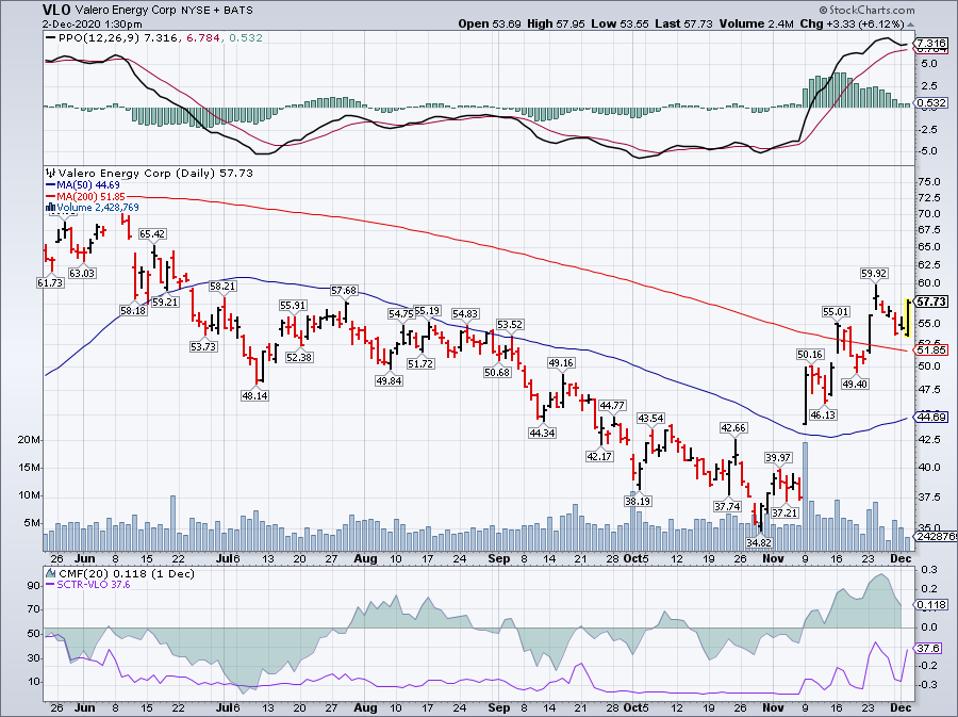The image size is (958, 717).
Task: Click the 38.19 price label
Action: [637, 501]
